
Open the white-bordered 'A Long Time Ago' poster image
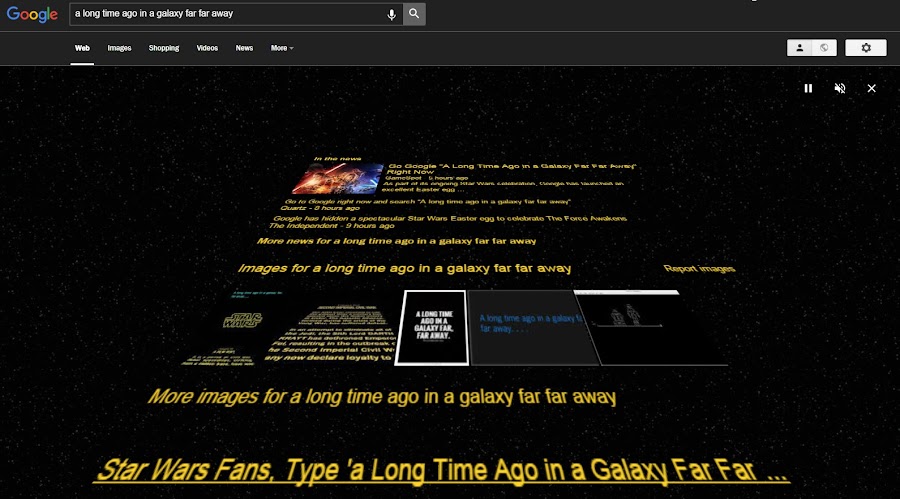pos(433,327)
